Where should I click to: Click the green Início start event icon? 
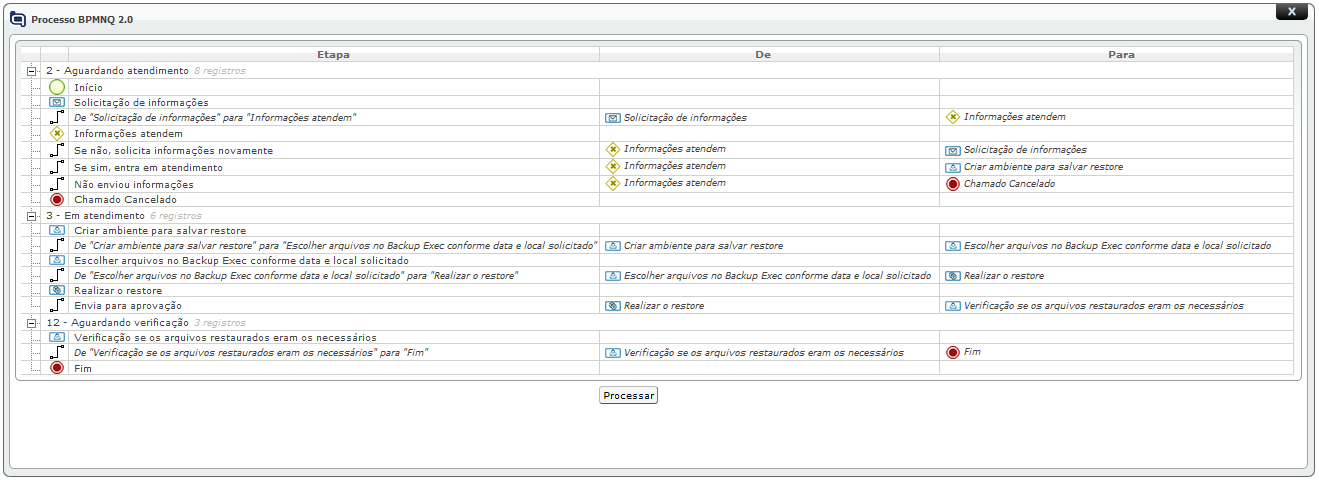pyautogui.click(x=57, y=87)
